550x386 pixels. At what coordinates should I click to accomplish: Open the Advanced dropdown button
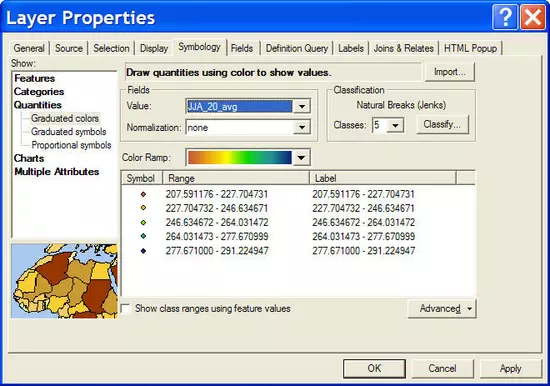click(x=442, y=309)
